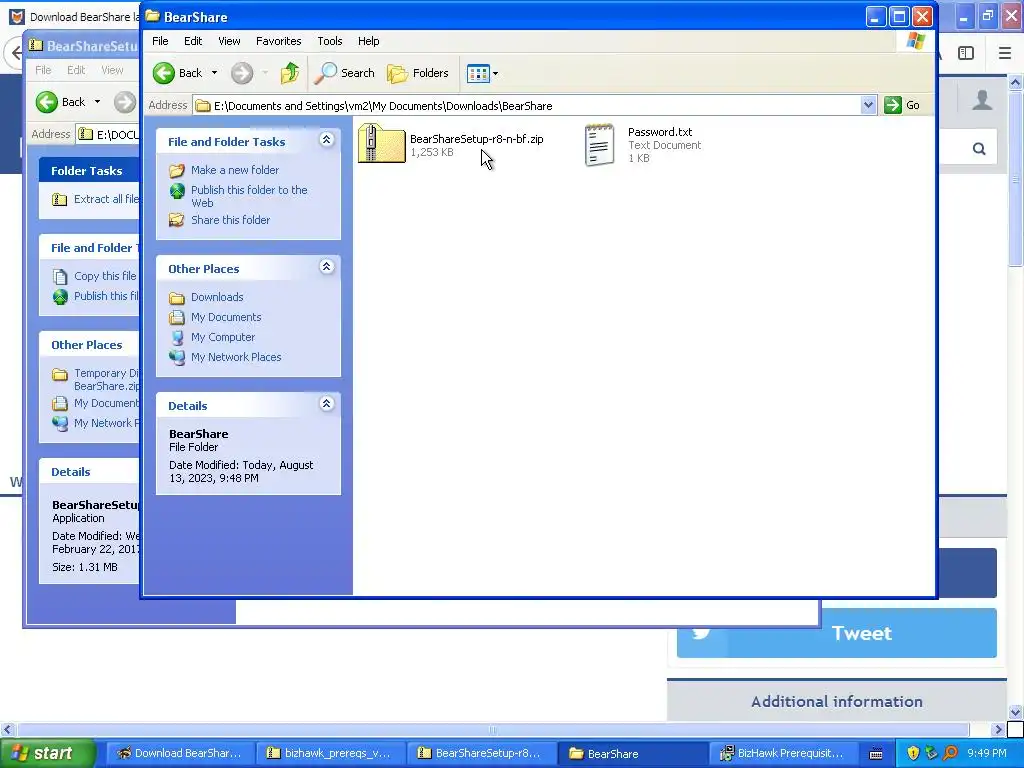Viewport: 1024px width, 768px height.
Task: Open the Back history dropdown arrow in BearShare
Action: [214, 73]
